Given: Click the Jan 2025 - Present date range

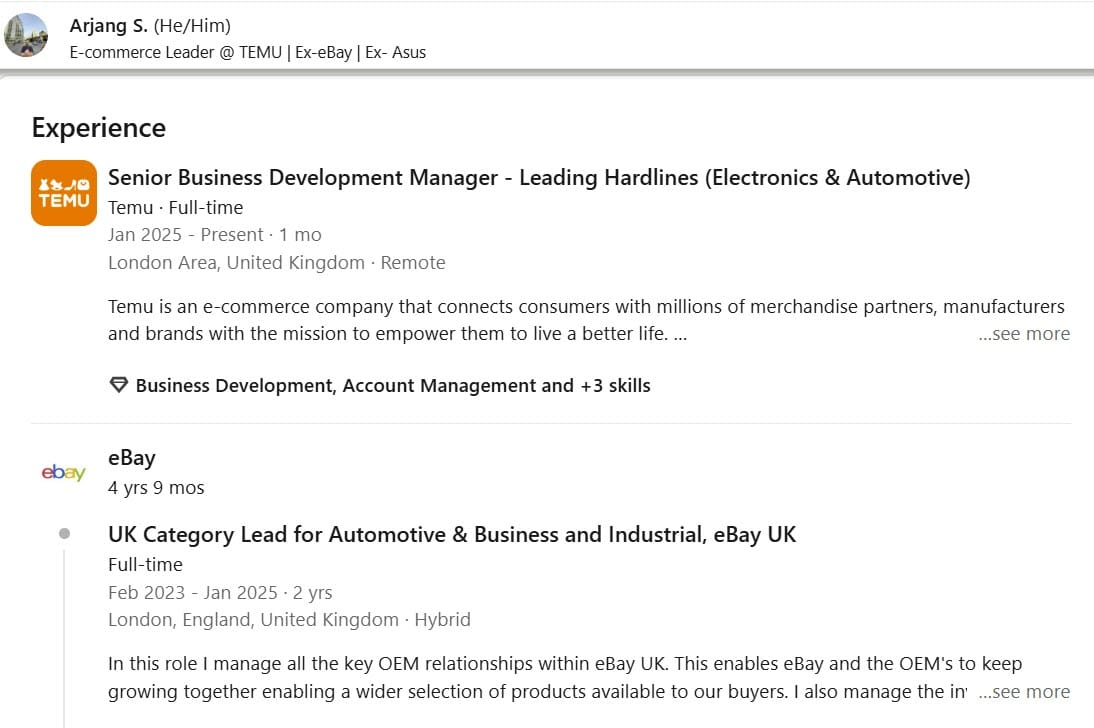Looking at the screenshot, I should click(x=186, y=235).
